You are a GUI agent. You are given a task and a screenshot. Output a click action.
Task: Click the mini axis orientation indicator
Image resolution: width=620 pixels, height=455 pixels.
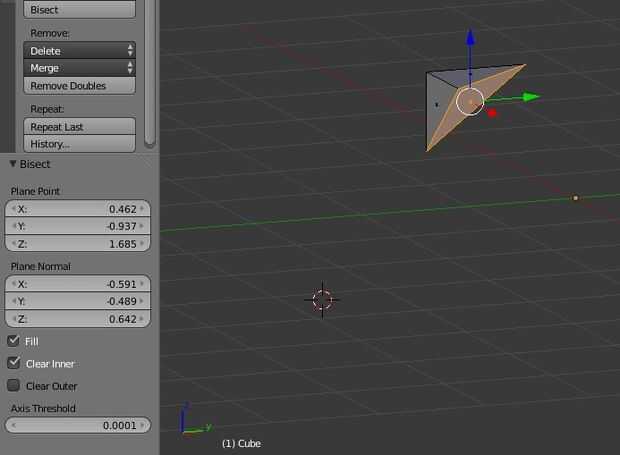[x=195, y=420]
